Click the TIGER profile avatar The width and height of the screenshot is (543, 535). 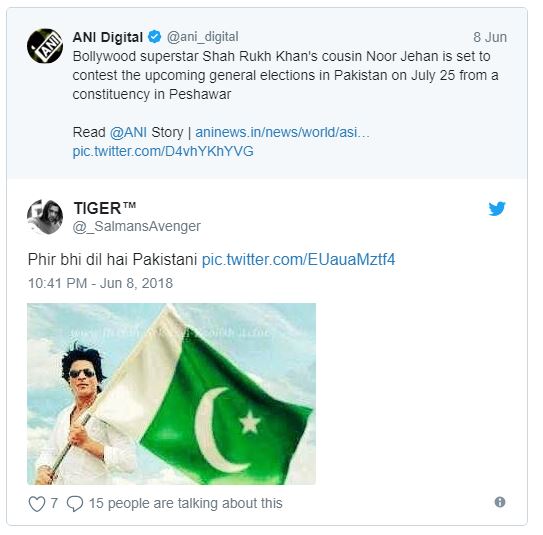(x=45, y=217)
